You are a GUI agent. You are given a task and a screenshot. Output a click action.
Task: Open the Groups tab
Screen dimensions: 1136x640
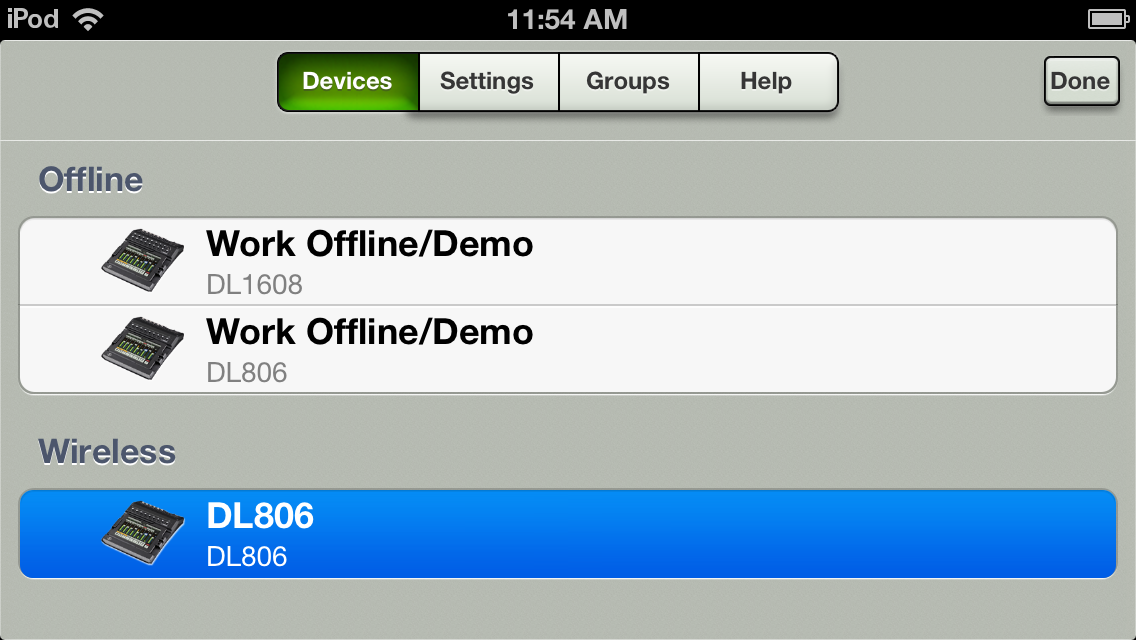[x=628, y=81]
